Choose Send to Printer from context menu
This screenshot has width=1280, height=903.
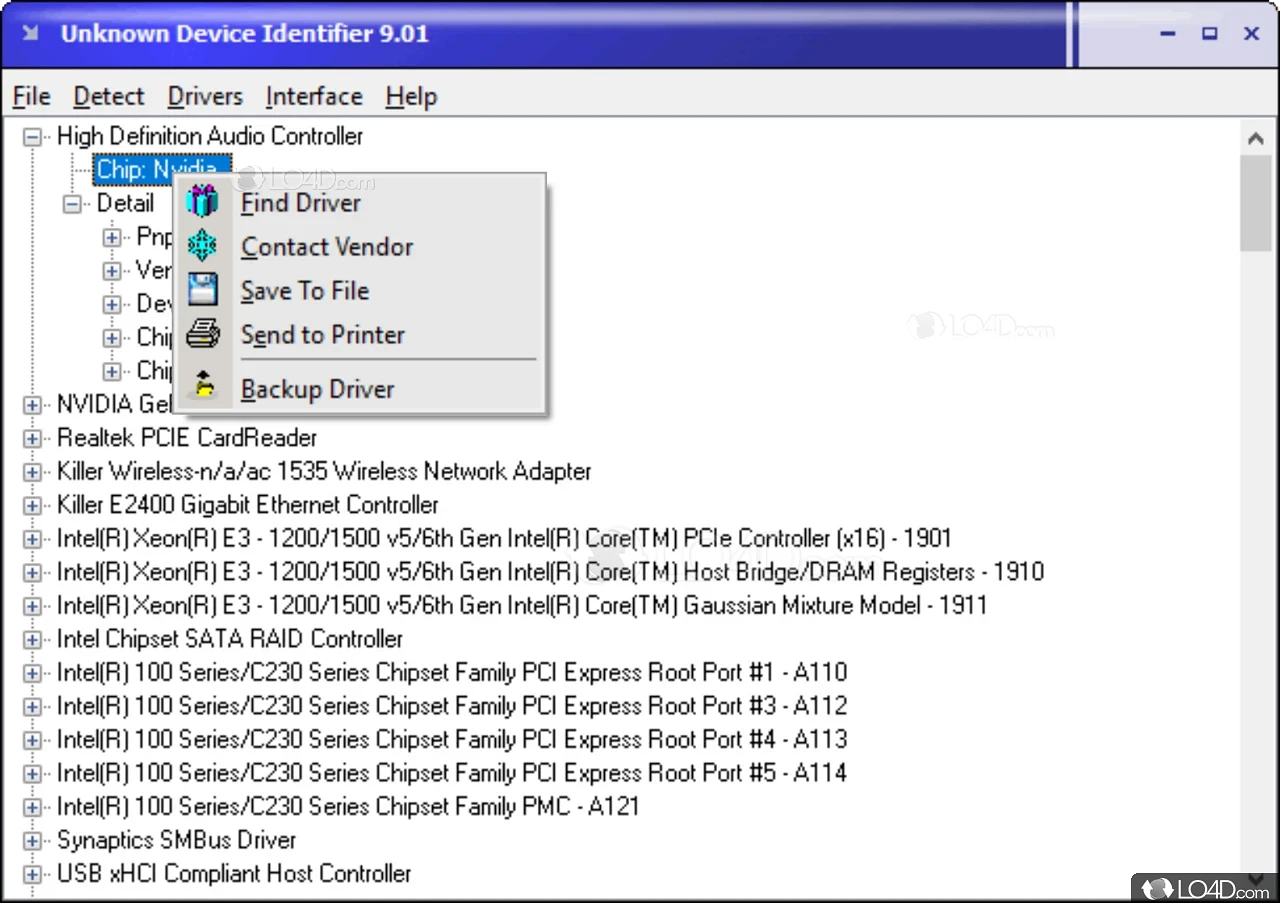point(360,334)
